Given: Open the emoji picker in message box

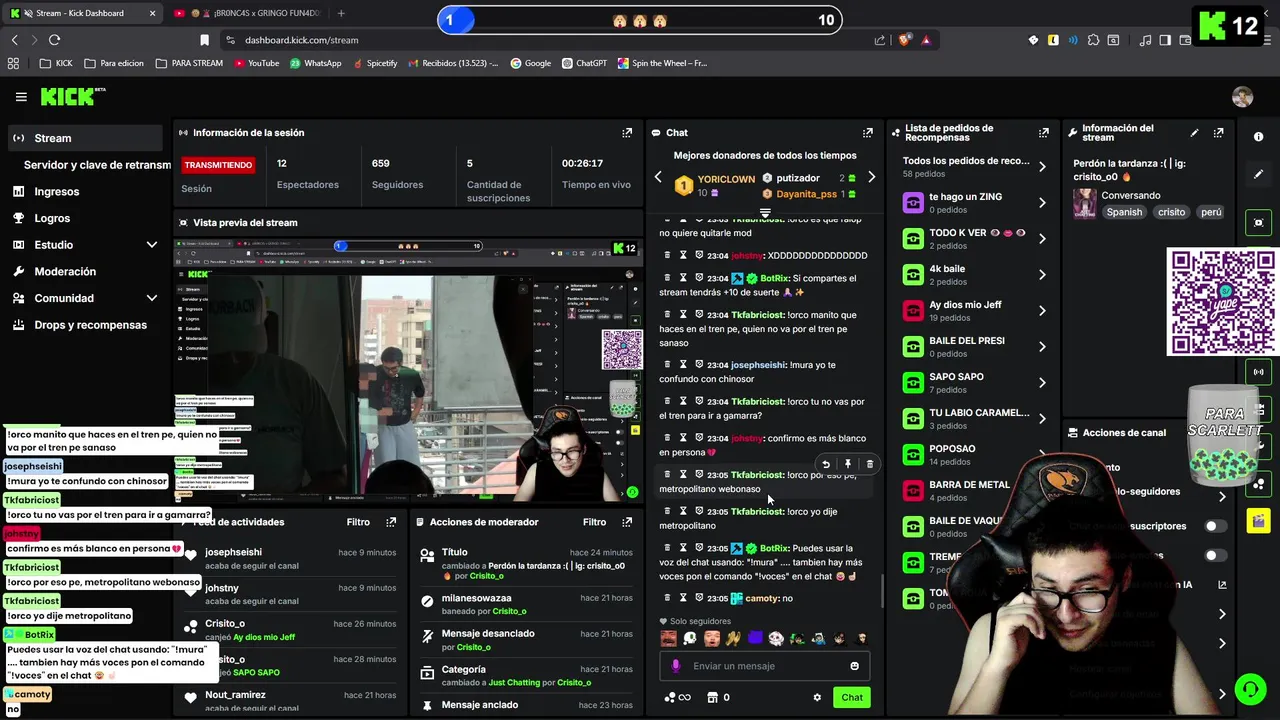Looking at the screenshot, I should [x=854, y=666].
